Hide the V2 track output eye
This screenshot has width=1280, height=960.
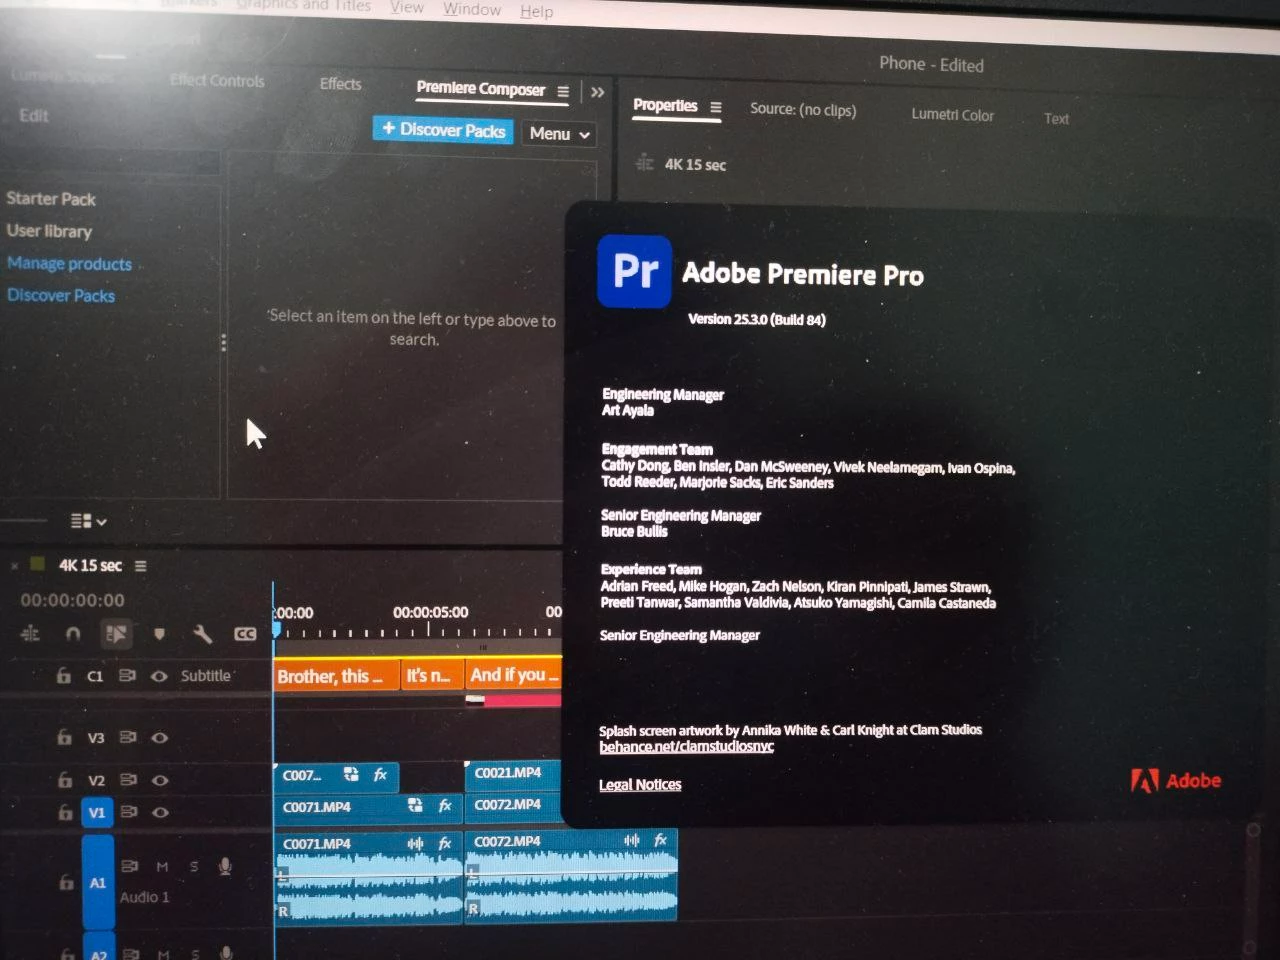[160, 780]
